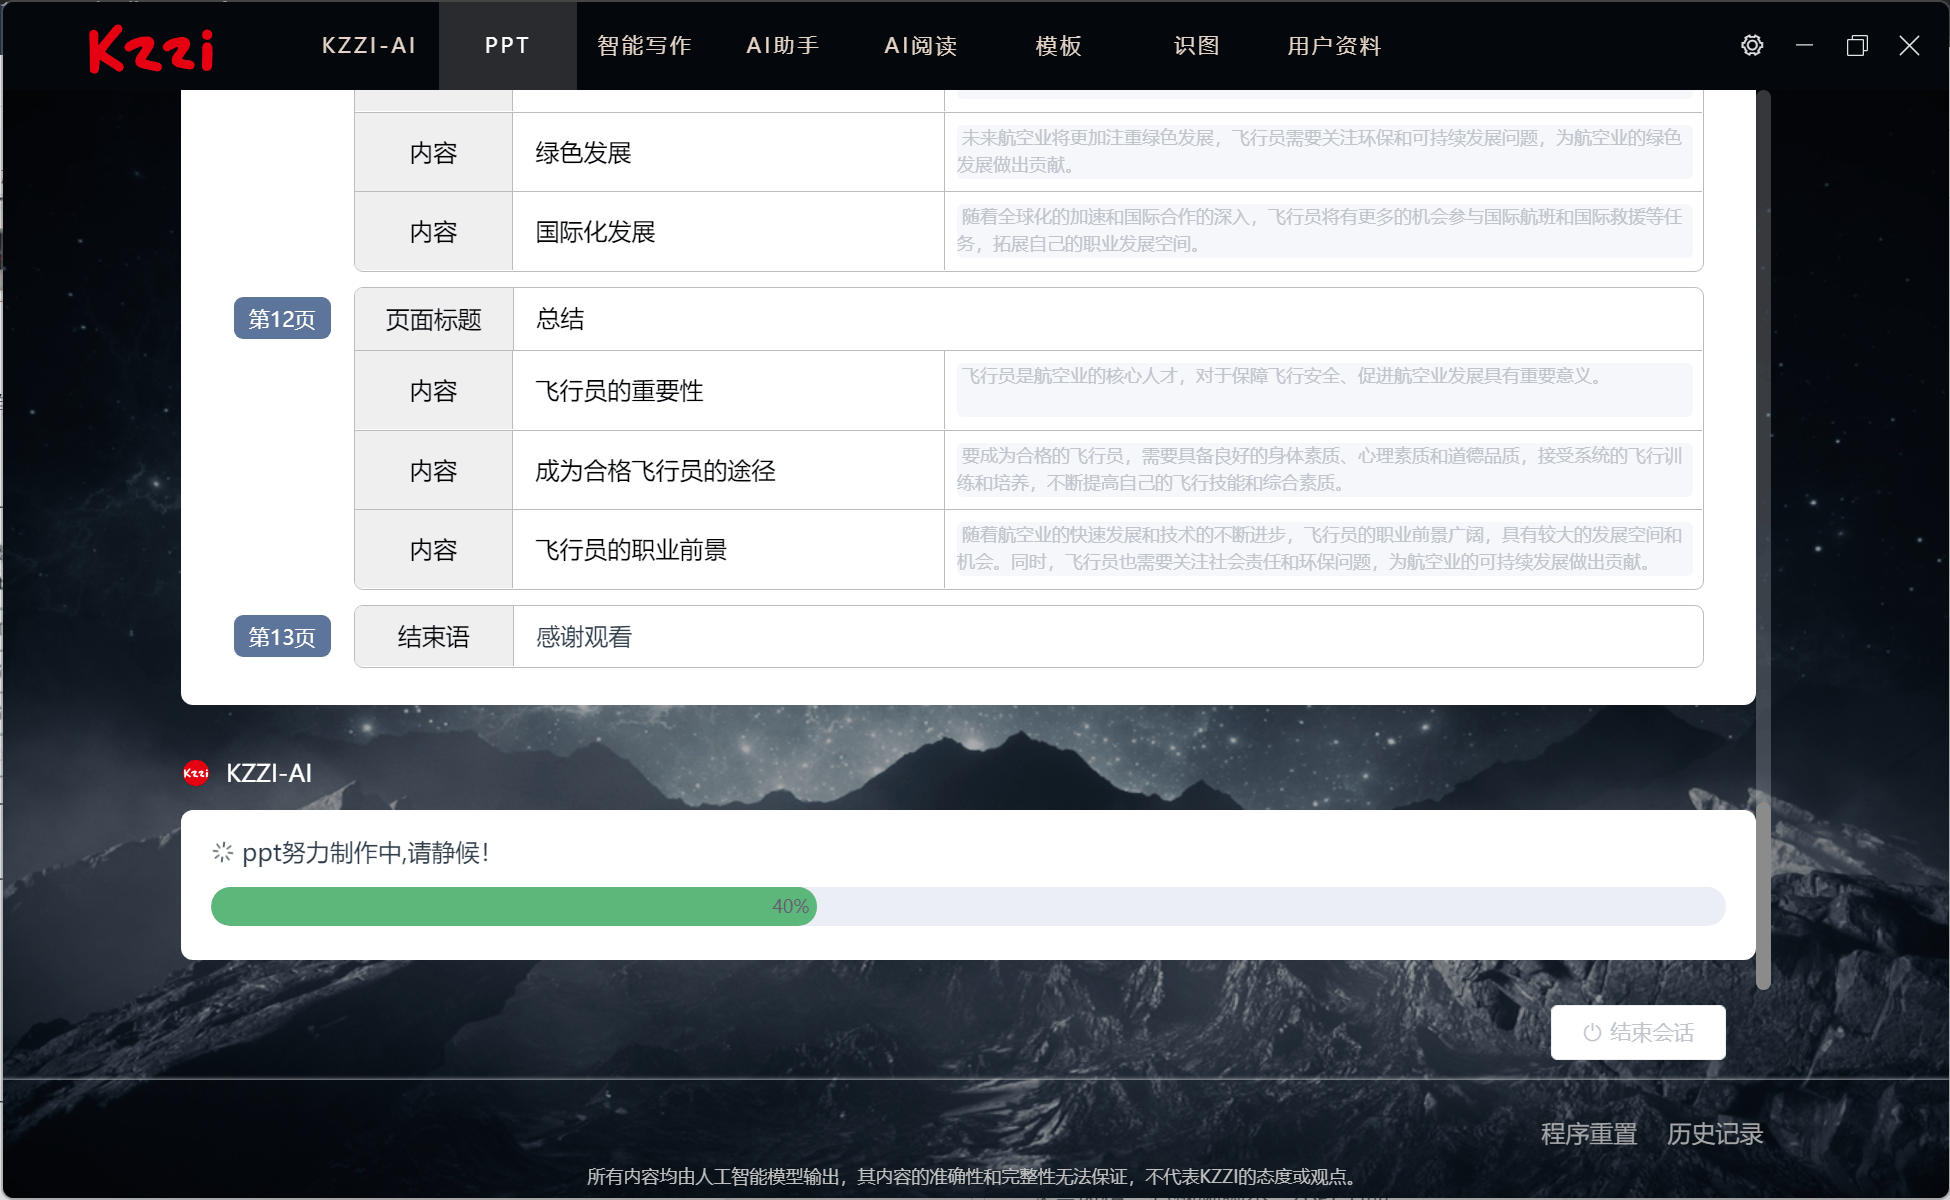
Task: Click the 程序重置 link
Action: [x=1589, y=1134]
